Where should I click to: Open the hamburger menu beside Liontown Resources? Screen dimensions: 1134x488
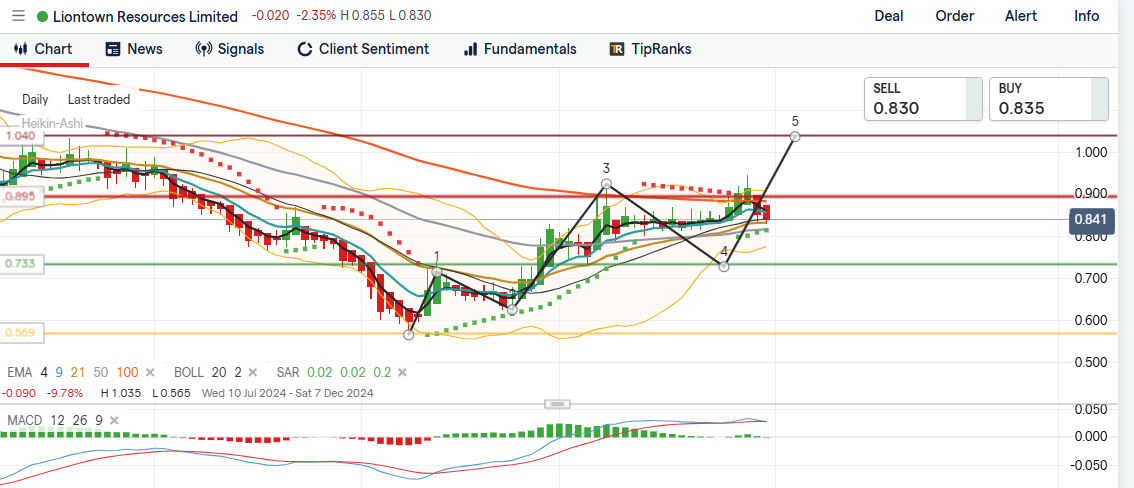18,16
